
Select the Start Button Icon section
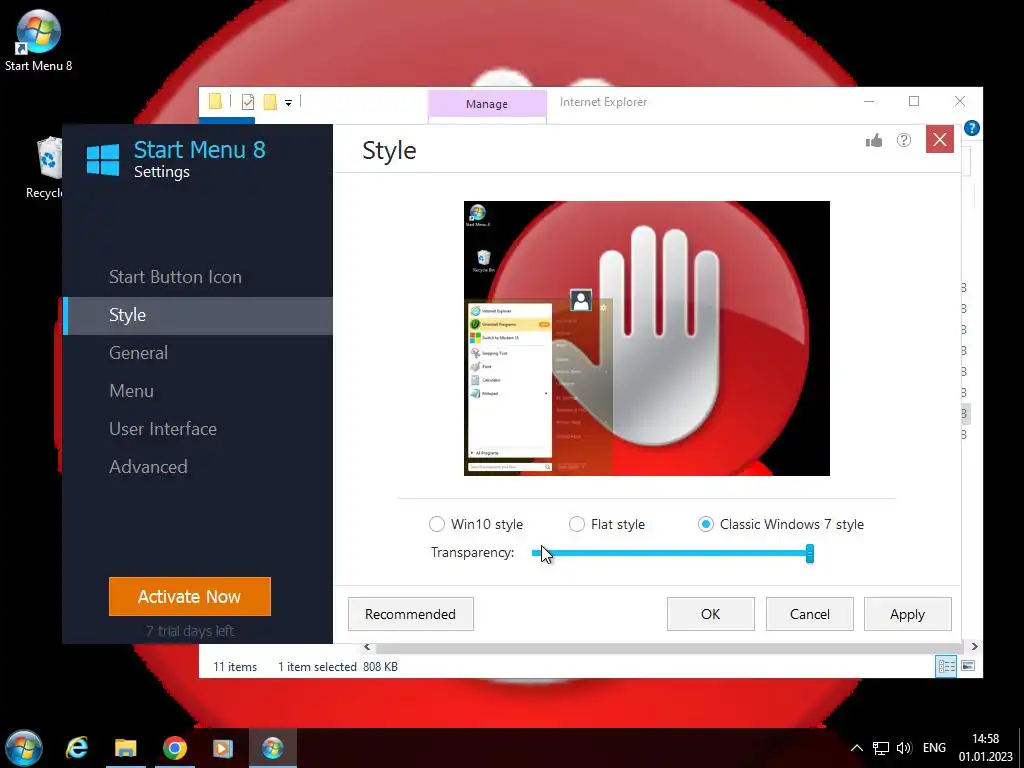pyautogui.click(x=175, y=277)
